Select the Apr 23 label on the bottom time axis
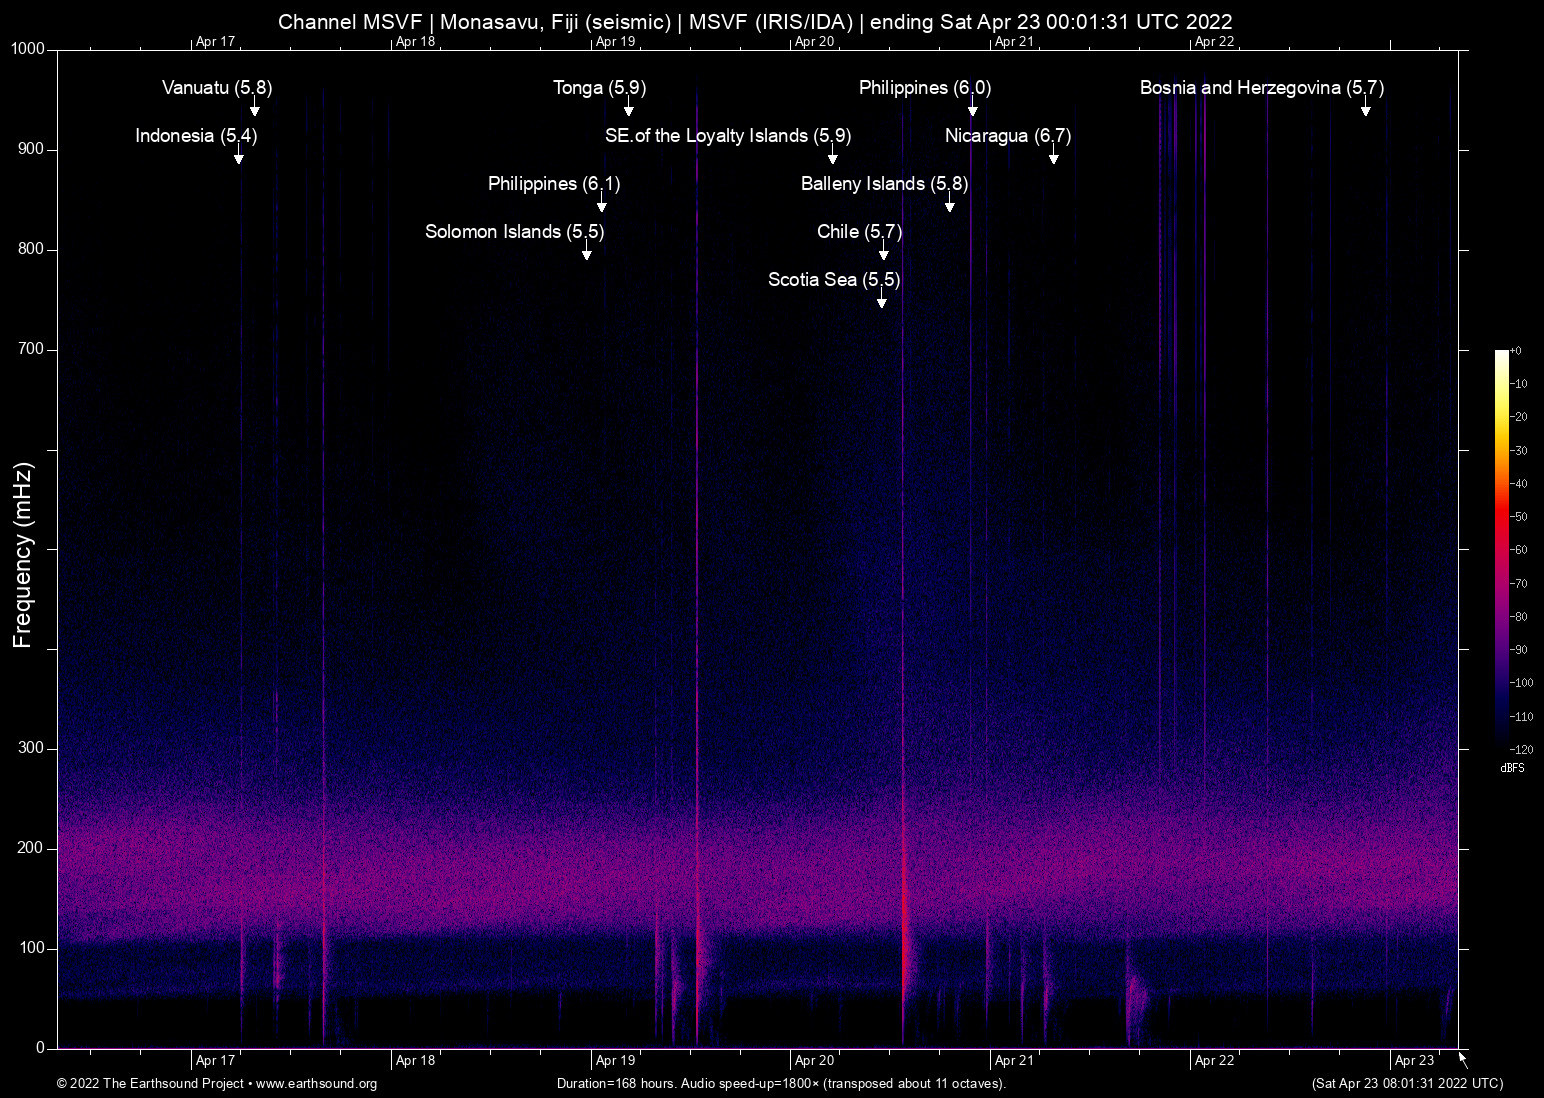Screen dimensions: 1544x1098 [1414, 1061]
